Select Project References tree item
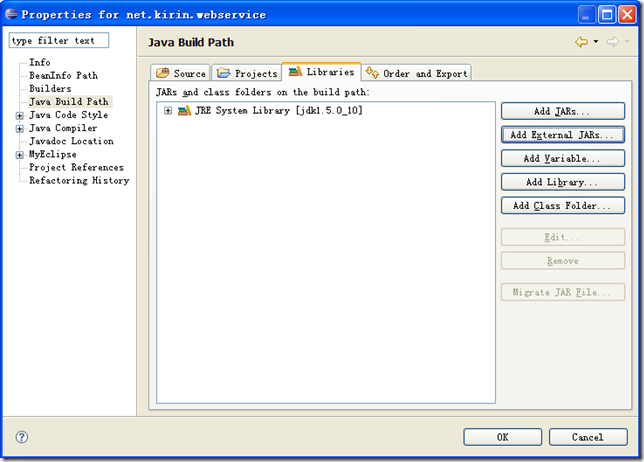 (x=76, y=168)
